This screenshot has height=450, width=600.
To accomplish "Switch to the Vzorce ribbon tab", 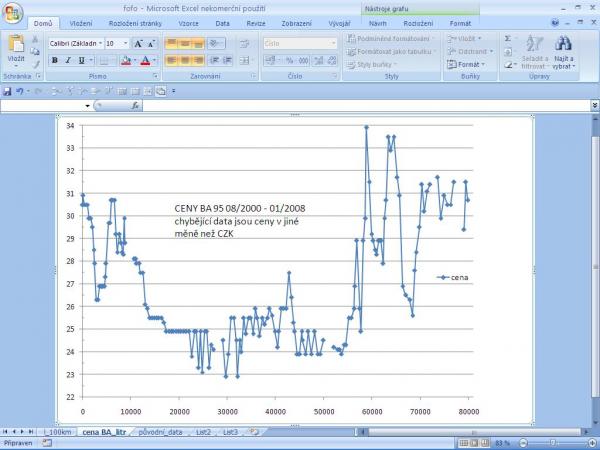I will tap(188, 22).
